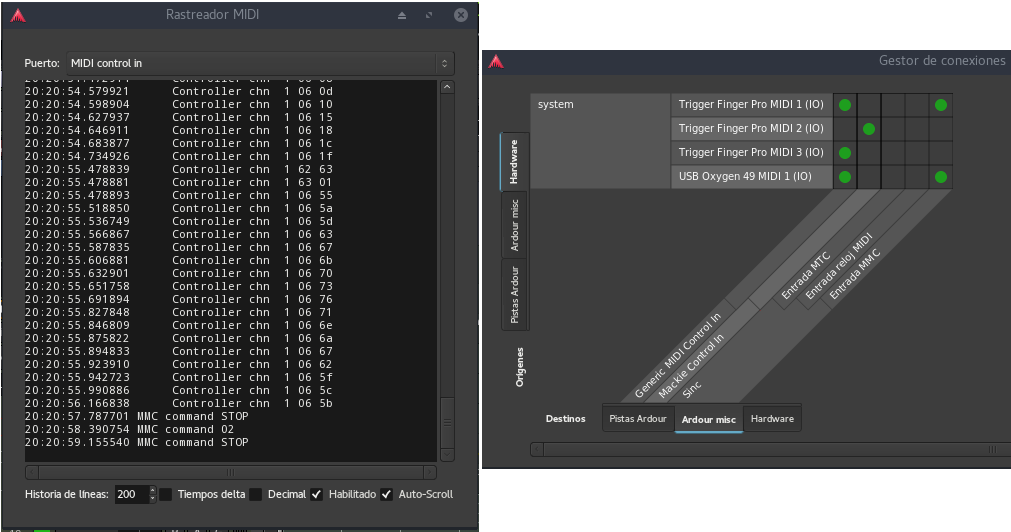
Task: Enable the Decimal checkbox
Action: 256,494
